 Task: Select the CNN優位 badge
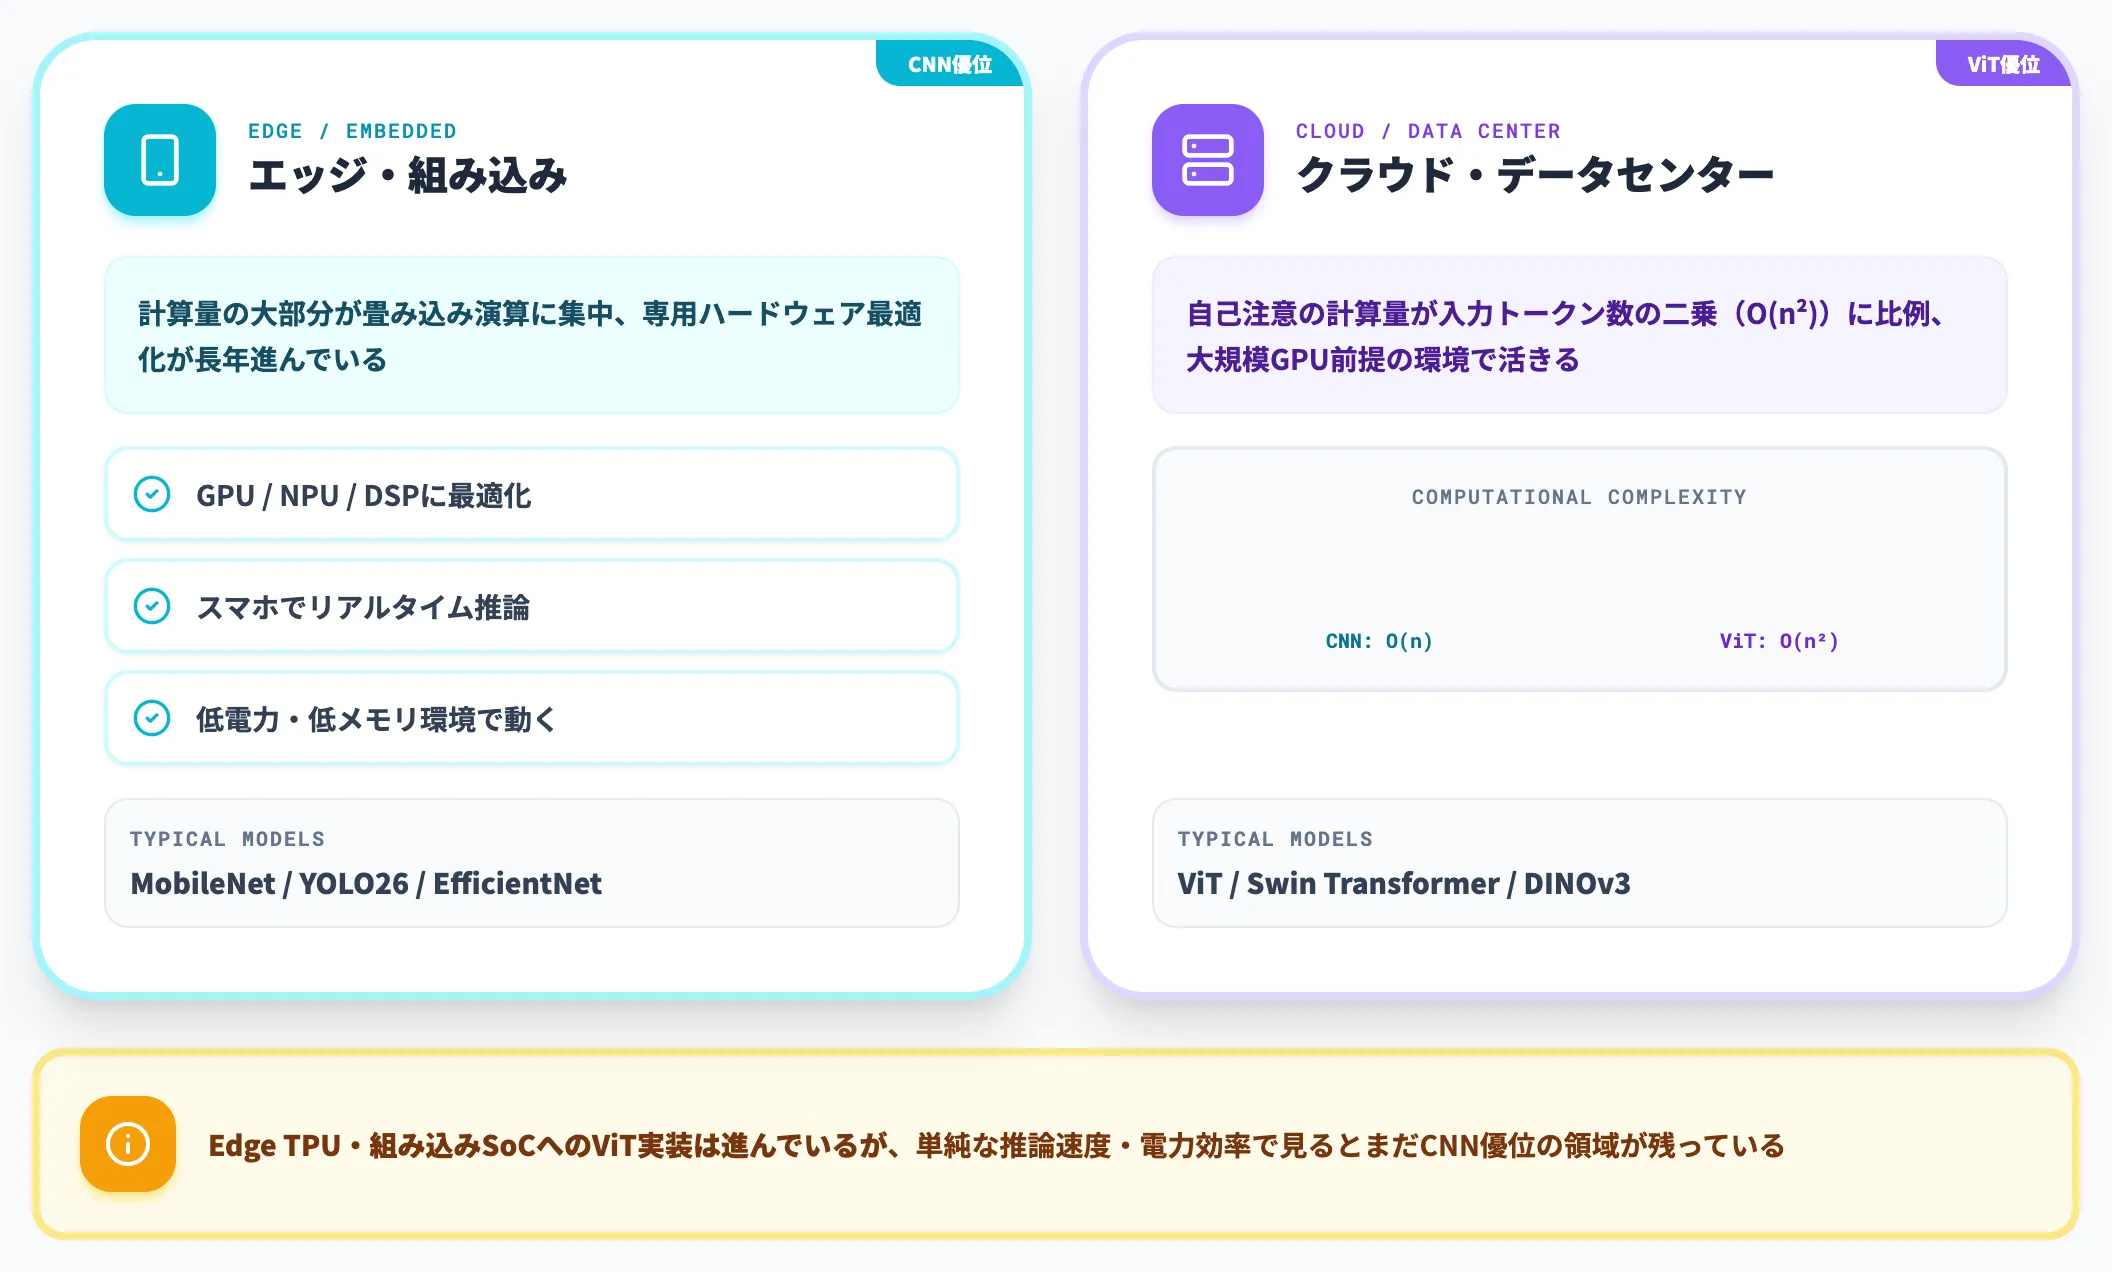click(x=950, y=64)
